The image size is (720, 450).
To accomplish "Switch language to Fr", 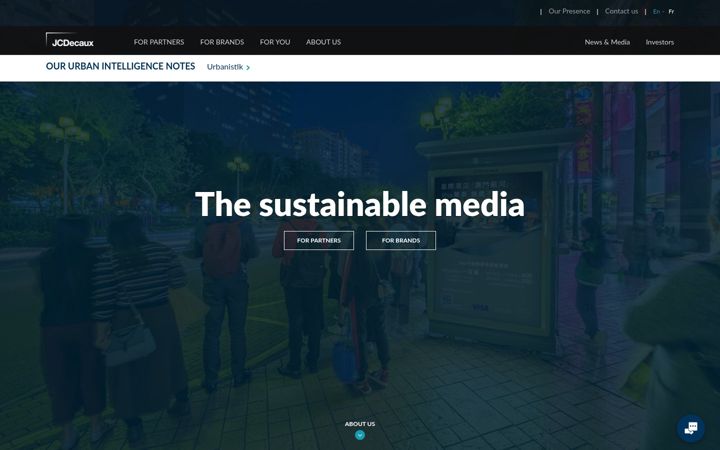I will coord(671,11).
